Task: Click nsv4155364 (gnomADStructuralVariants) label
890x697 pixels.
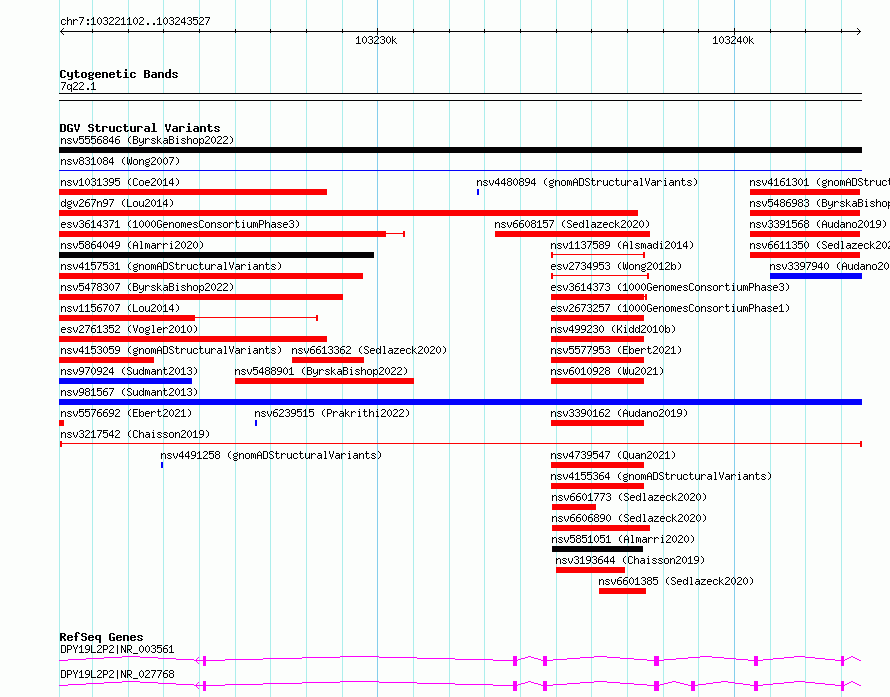Action: tap(661, 476)
